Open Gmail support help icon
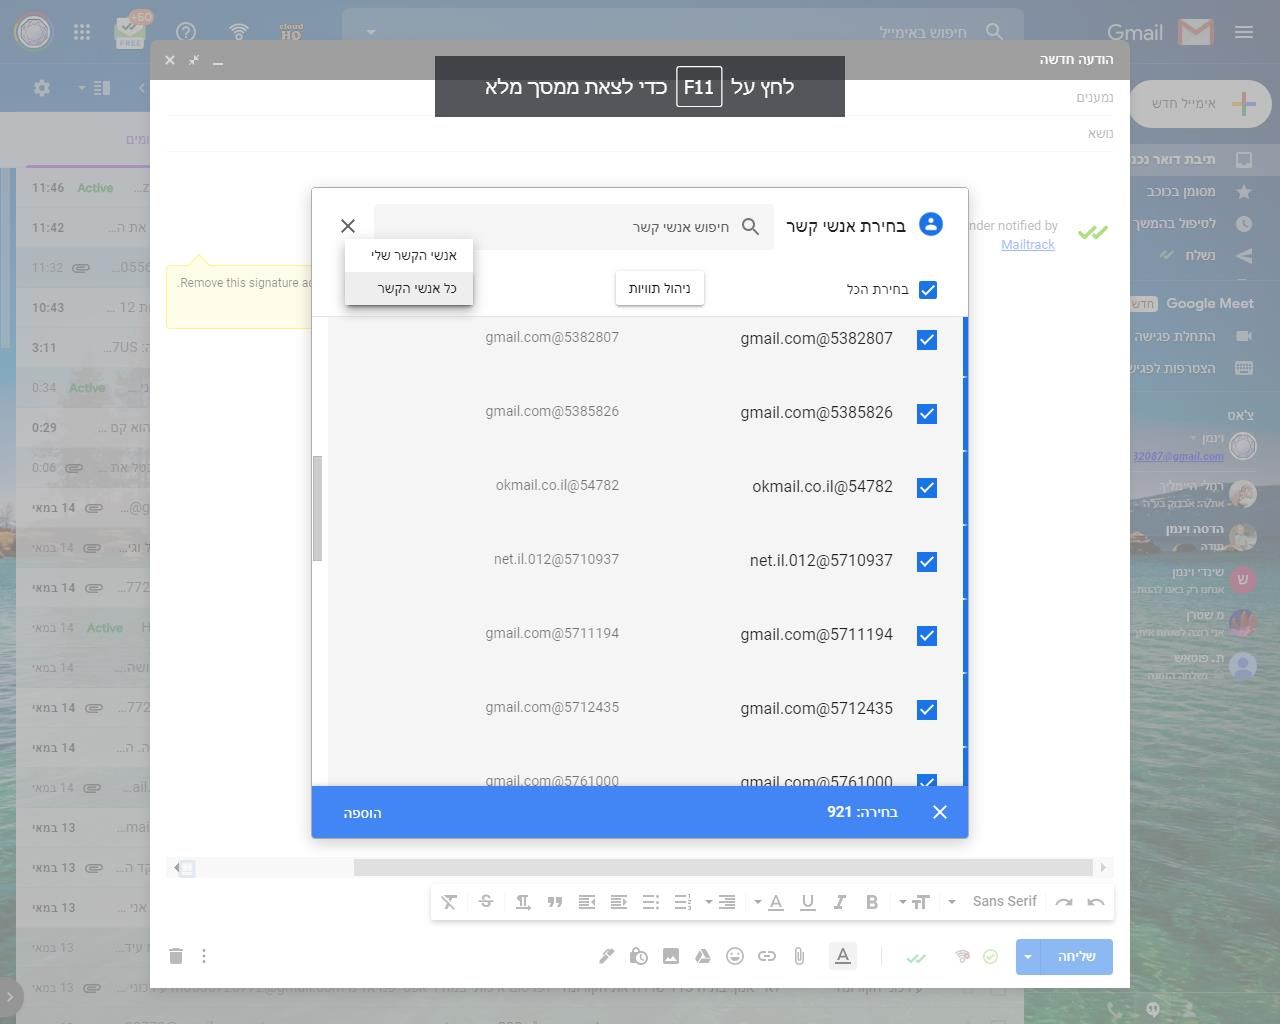 [x=186, y=32]
